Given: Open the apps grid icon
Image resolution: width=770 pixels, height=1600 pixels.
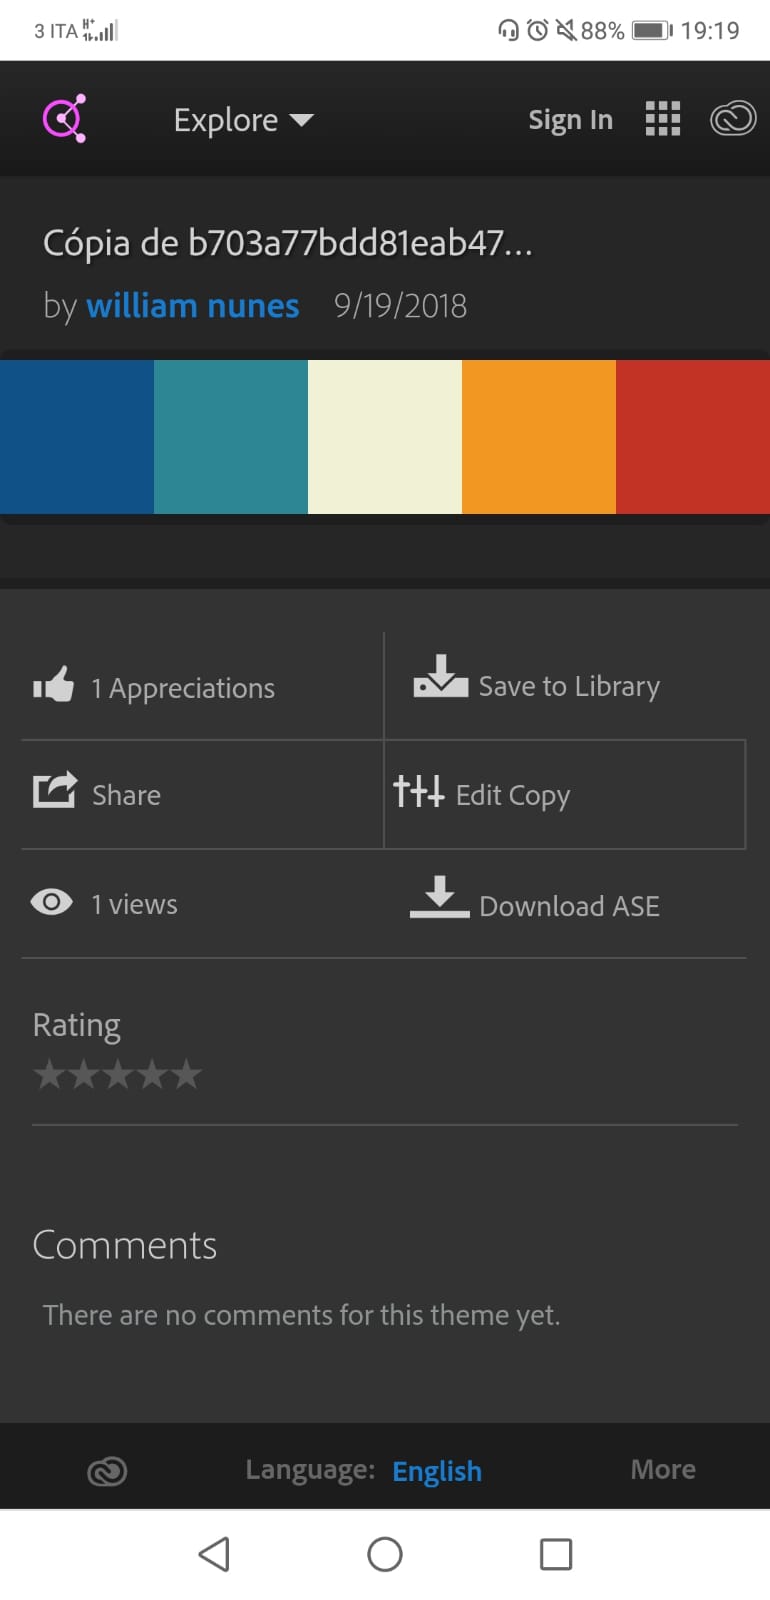Looking at the screenshot, I should click(x=663, y=119).
